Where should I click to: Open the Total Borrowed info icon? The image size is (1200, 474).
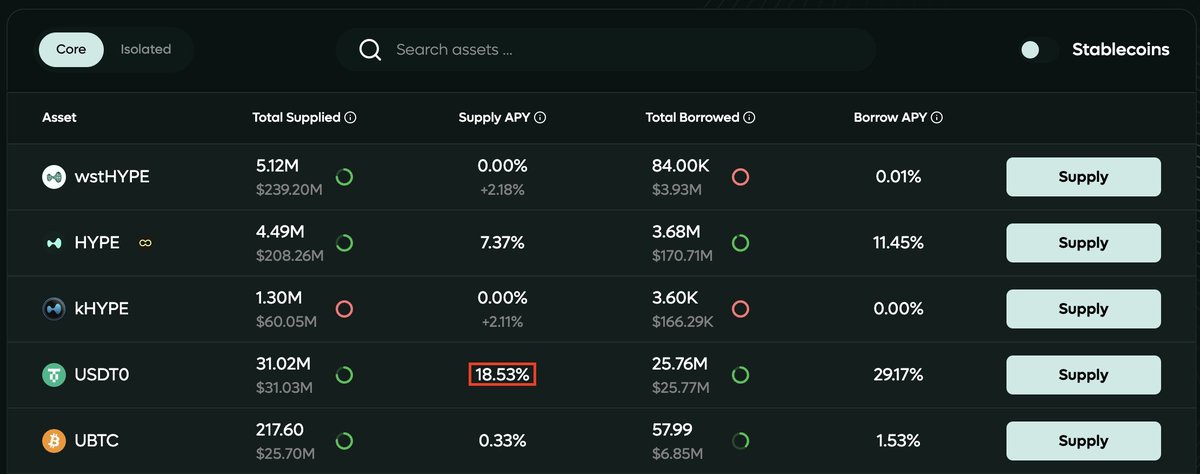point(749,117)
